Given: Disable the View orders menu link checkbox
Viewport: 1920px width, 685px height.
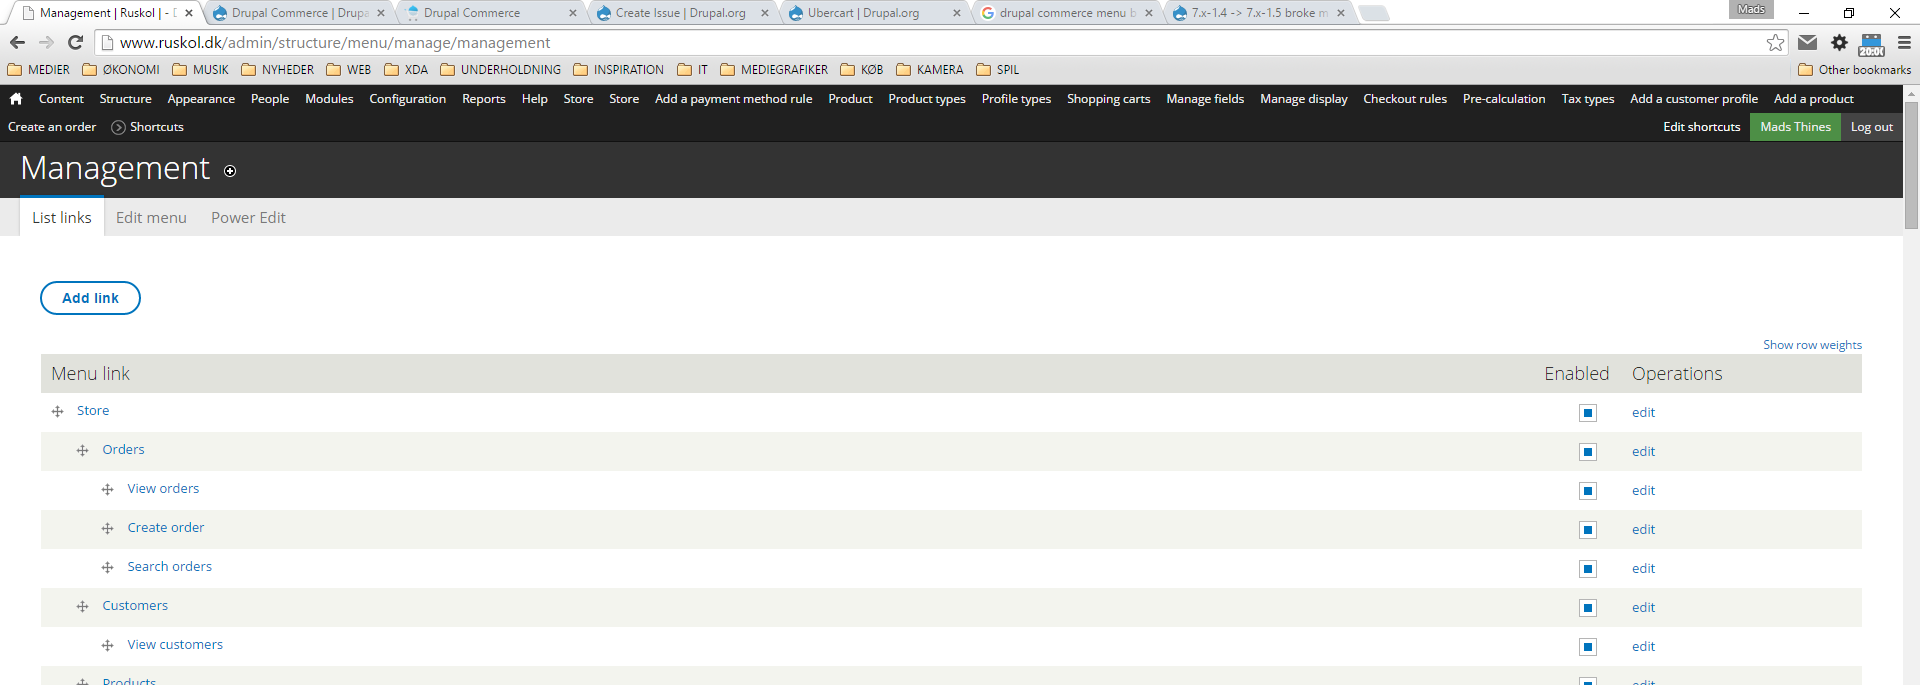Looking at the screenshot, I should pos(1587,491).
